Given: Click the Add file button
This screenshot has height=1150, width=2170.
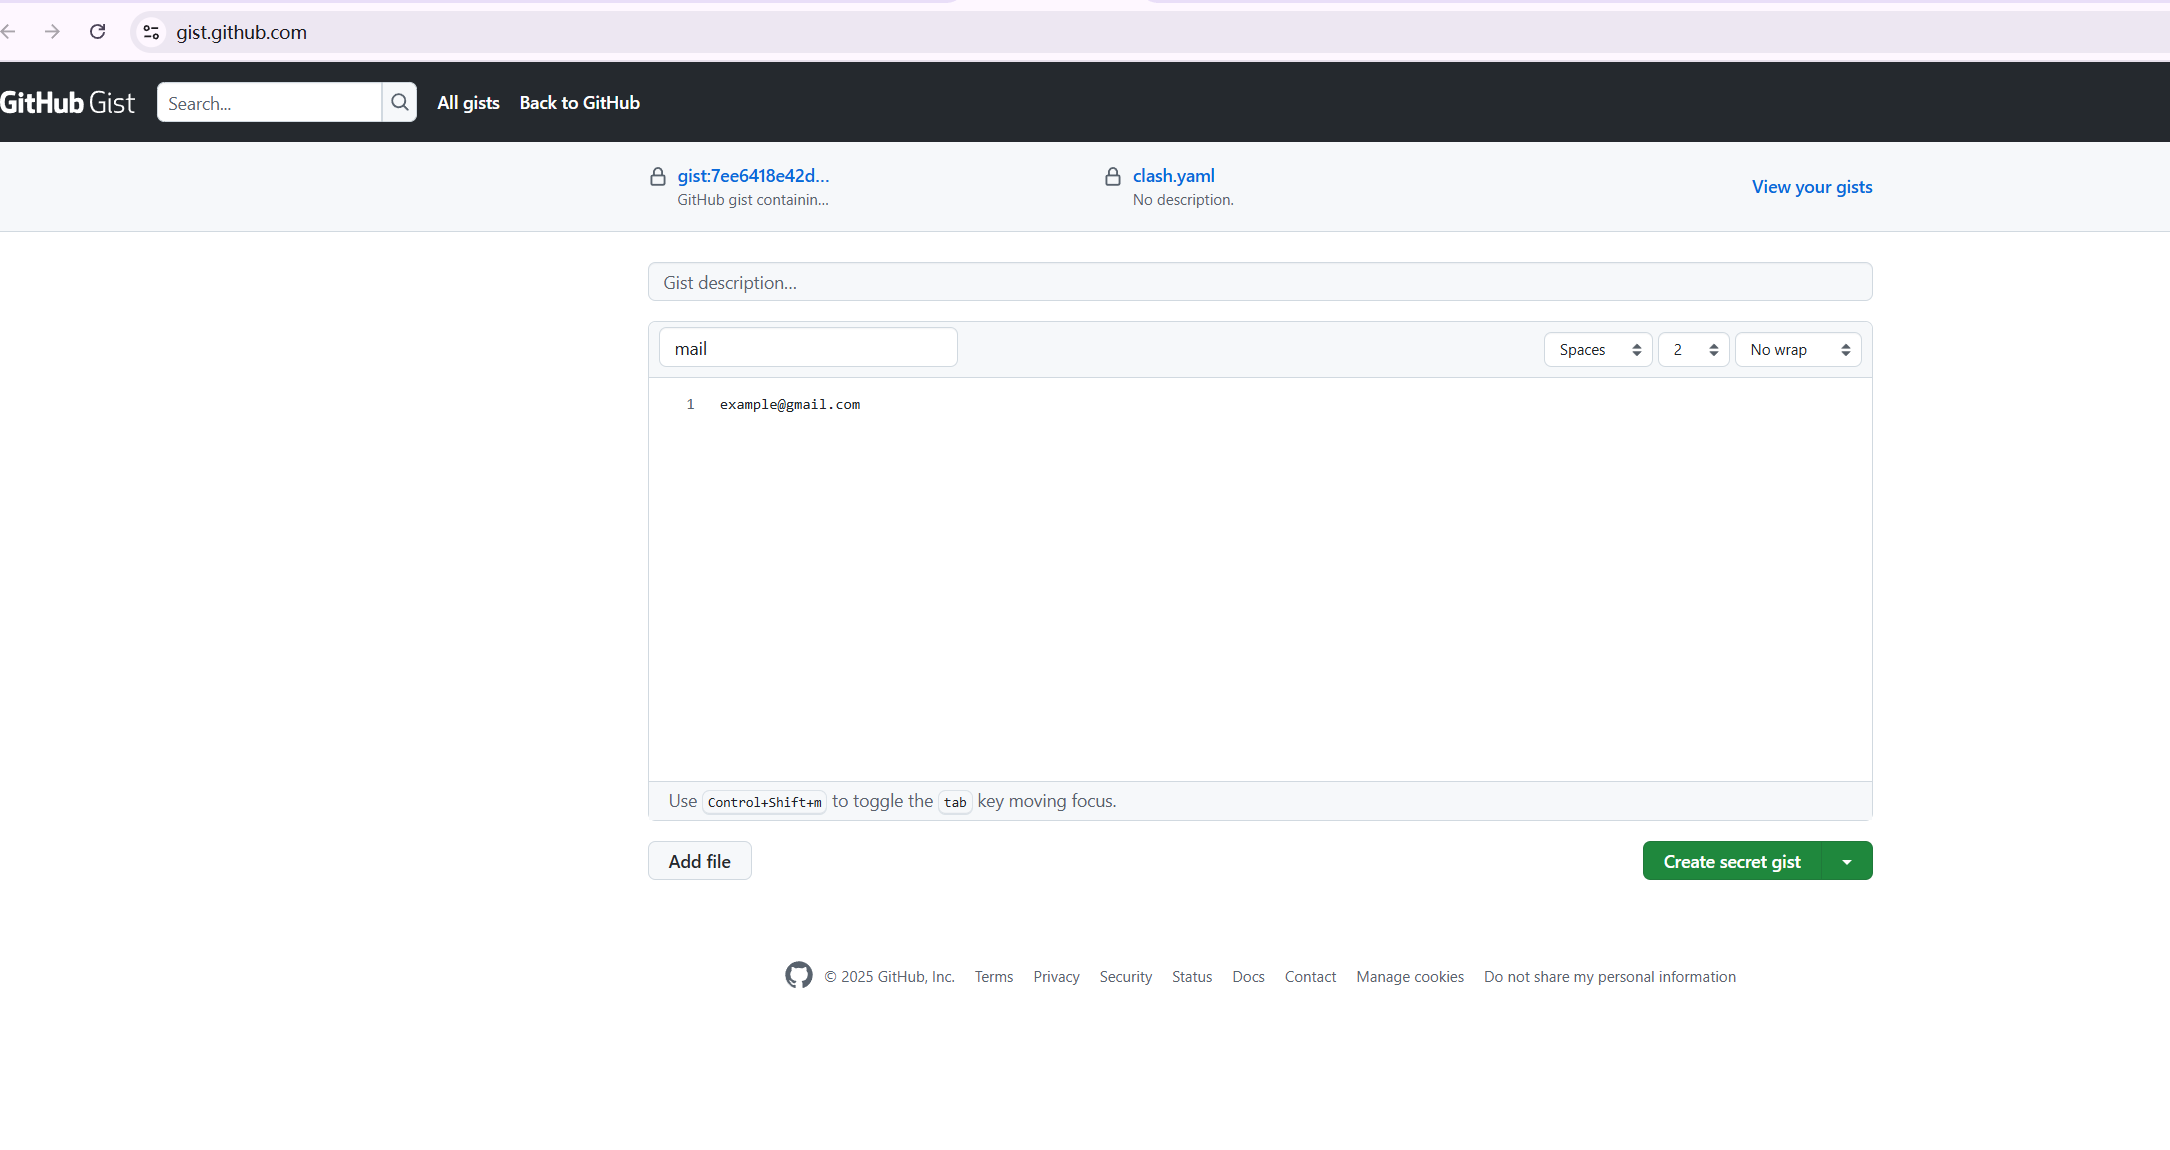Looking at the screenshot, I should point(699,861).
